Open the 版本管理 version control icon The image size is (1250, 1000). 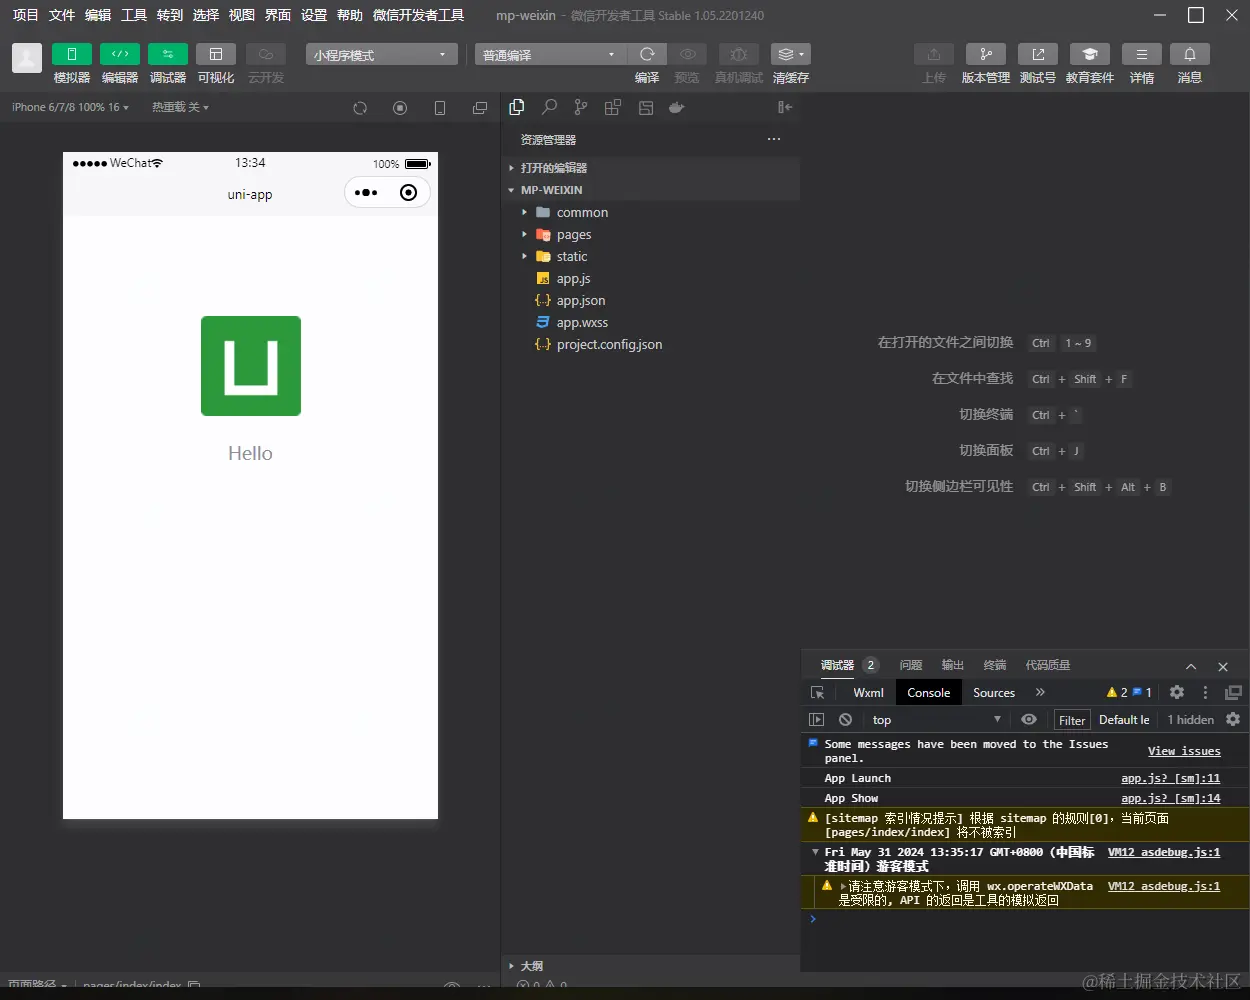click(x=985, y=54)
